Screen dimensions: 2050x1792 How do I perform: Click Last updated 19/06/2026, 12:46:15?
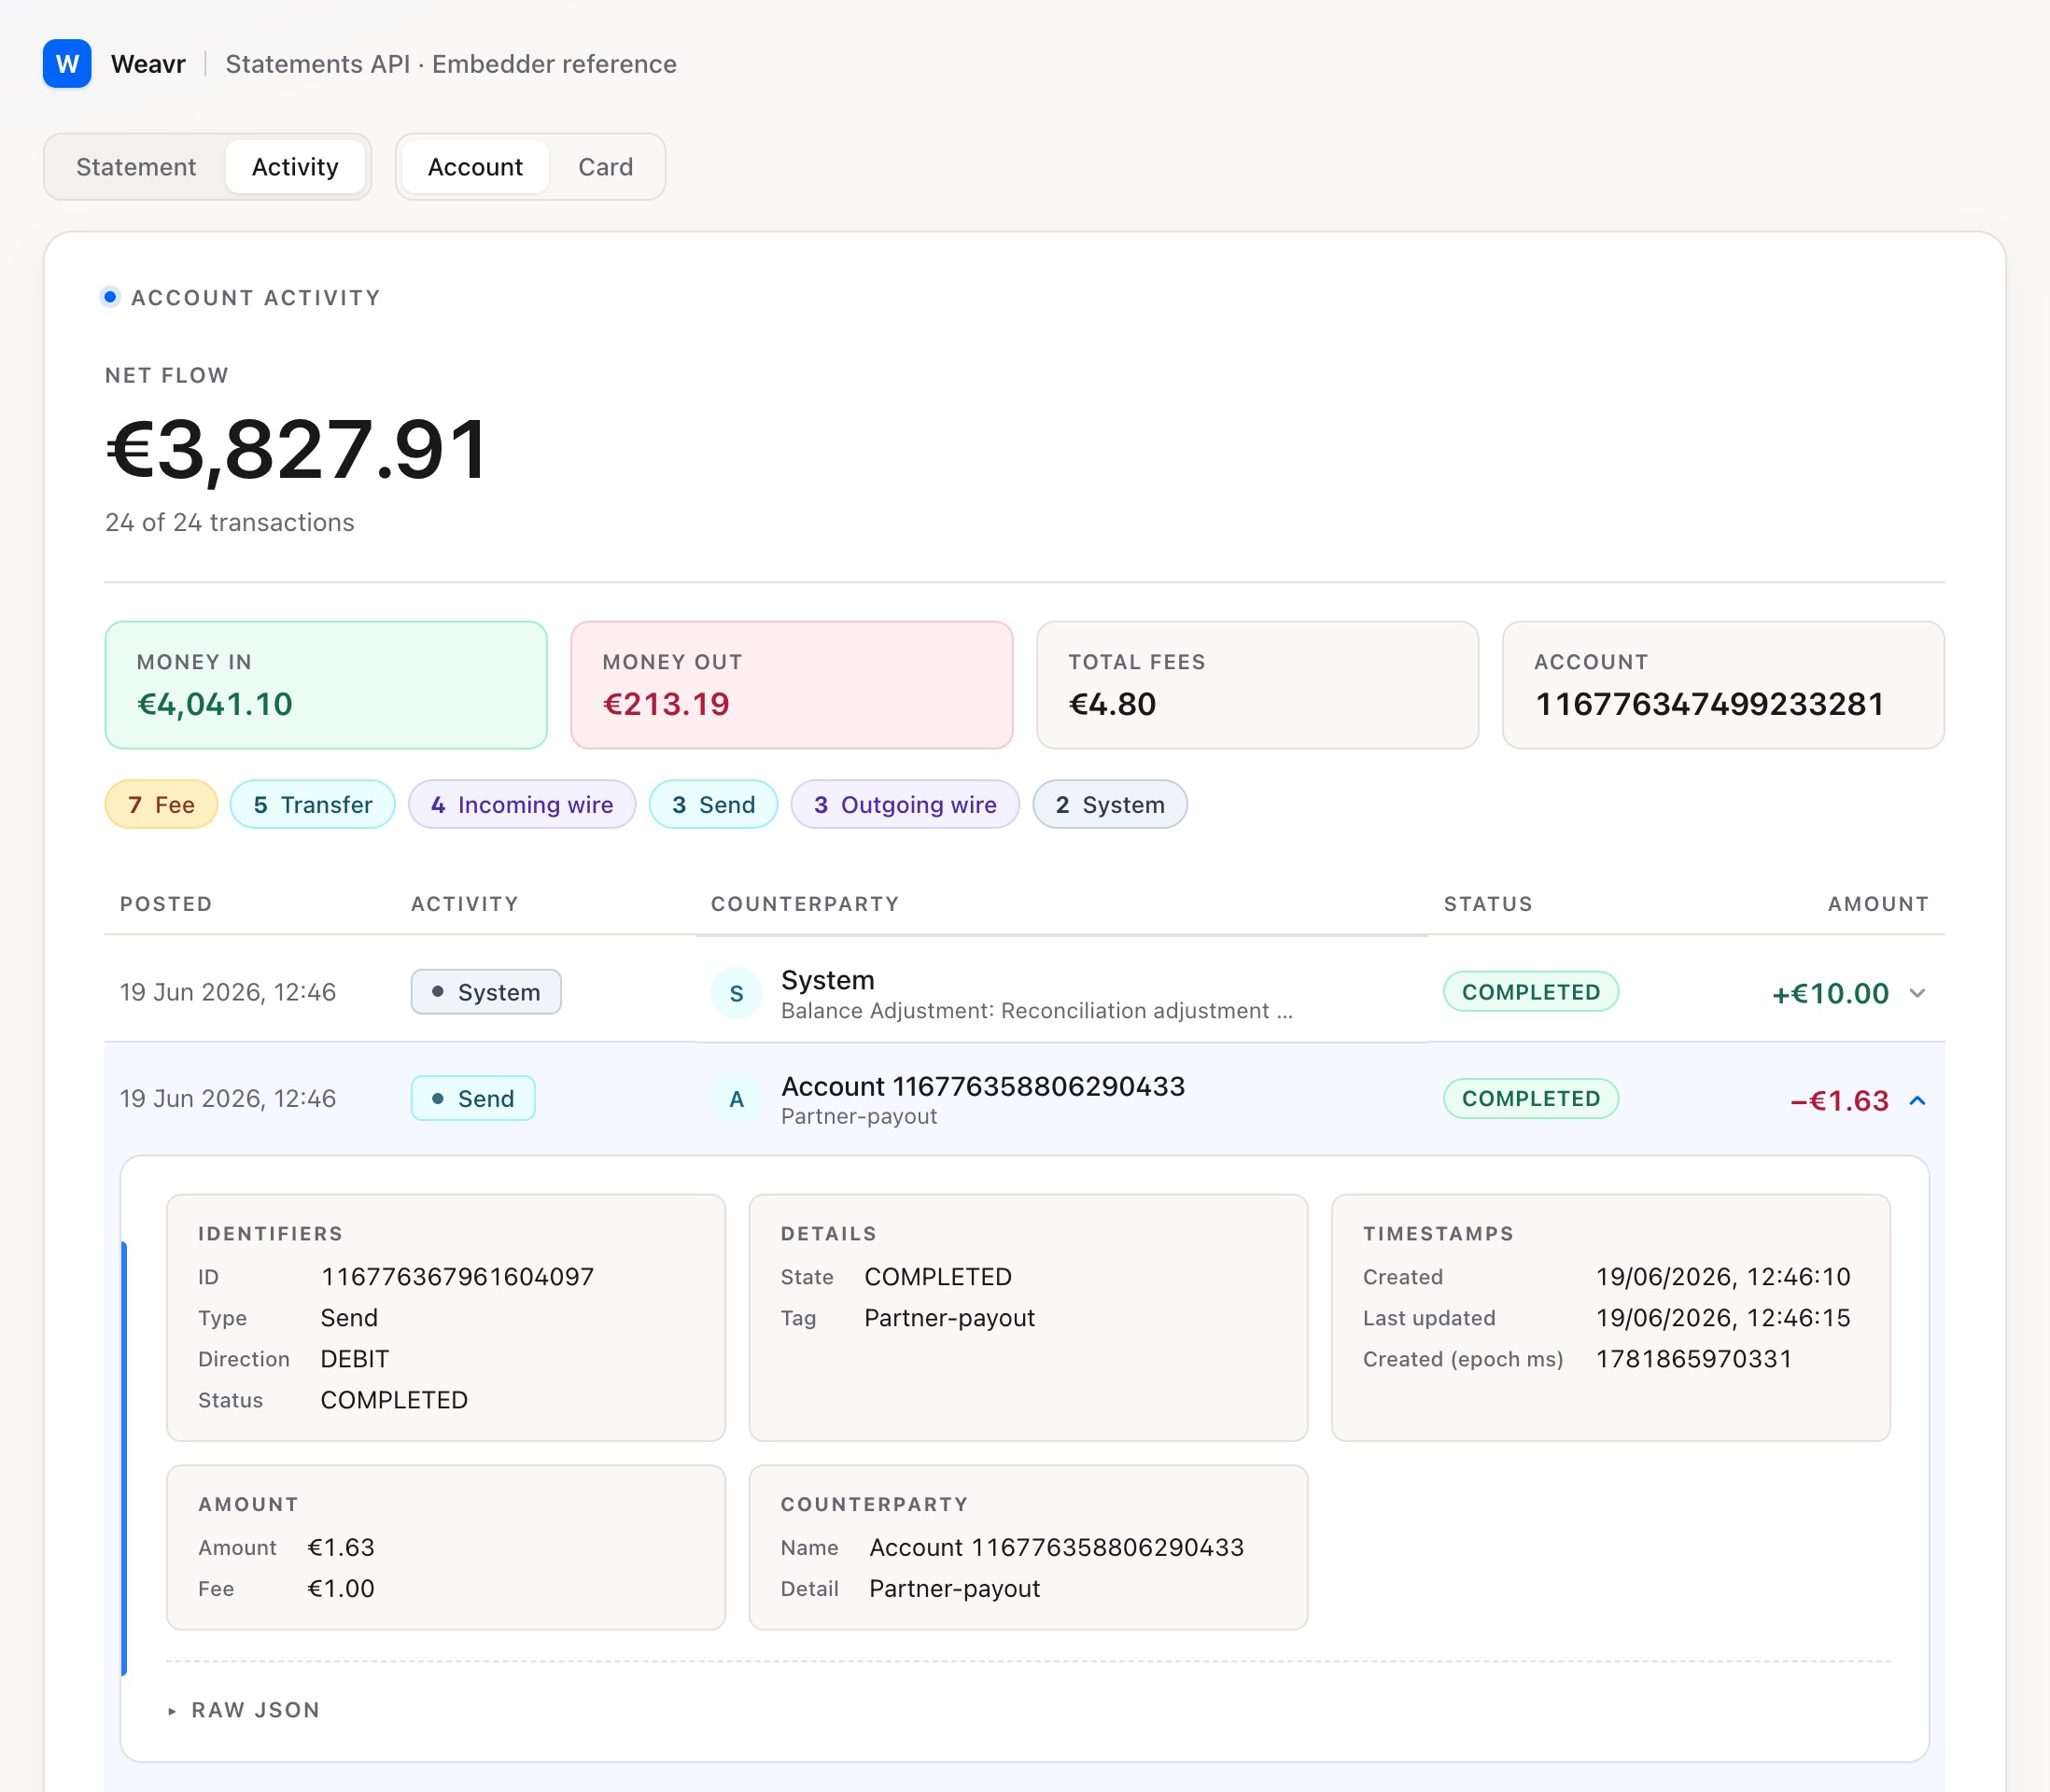(1723, 1318)
